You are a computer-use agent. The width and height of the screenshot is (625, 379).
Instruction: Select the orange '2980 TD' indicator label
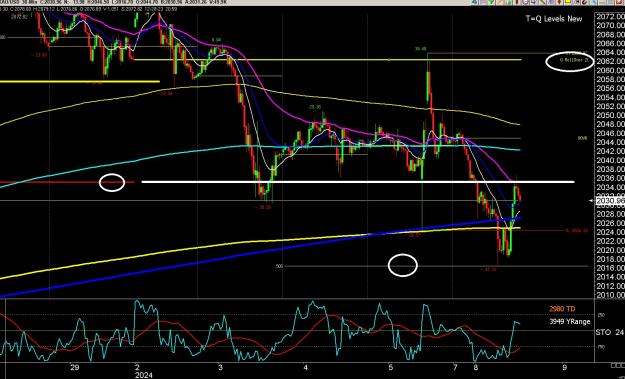(x=562, y=309)
